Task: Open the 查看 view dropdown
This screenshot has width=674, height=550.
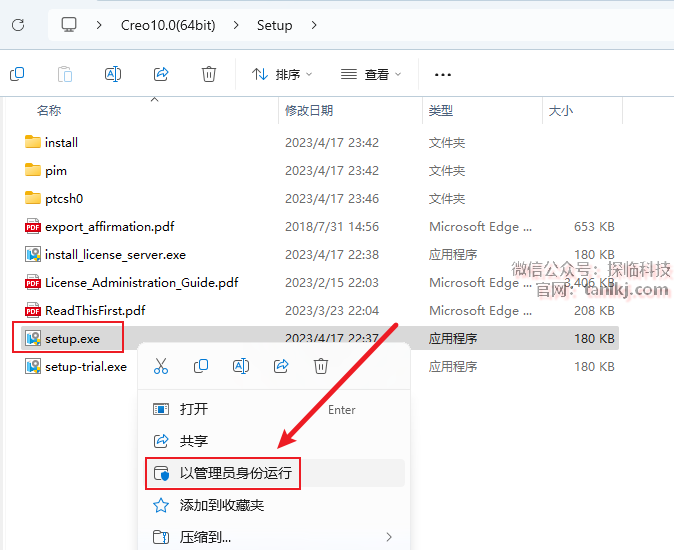Action: point(371,74)
